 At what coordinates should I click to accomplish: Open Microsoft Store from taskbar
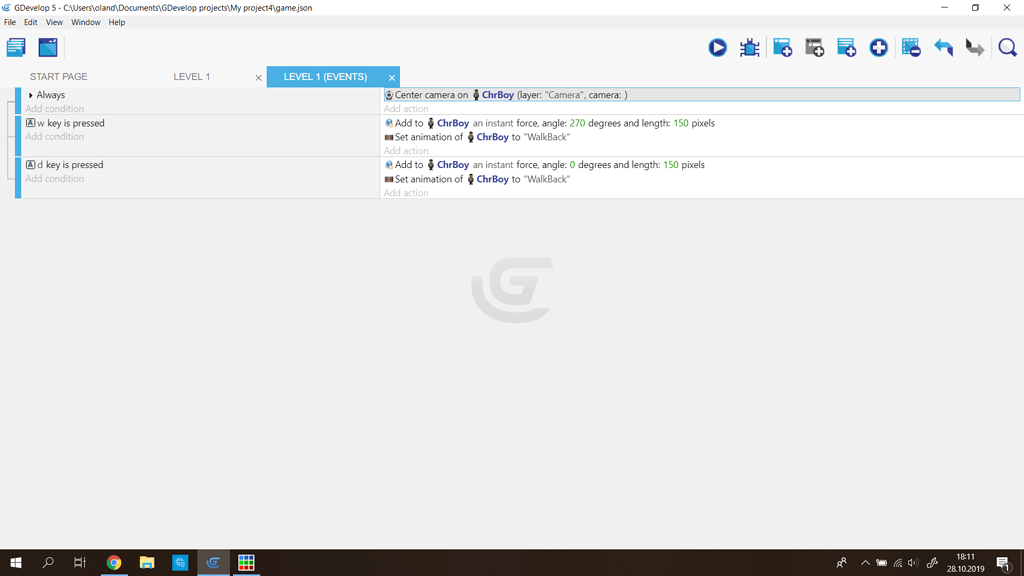(x=180, y=562)
